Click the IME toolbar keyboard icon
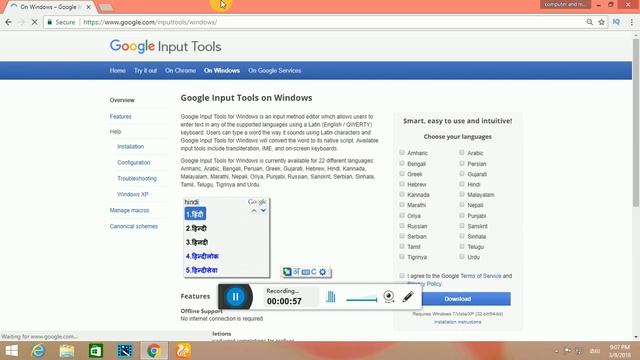 pyautogui.click(x=306, y=272)
